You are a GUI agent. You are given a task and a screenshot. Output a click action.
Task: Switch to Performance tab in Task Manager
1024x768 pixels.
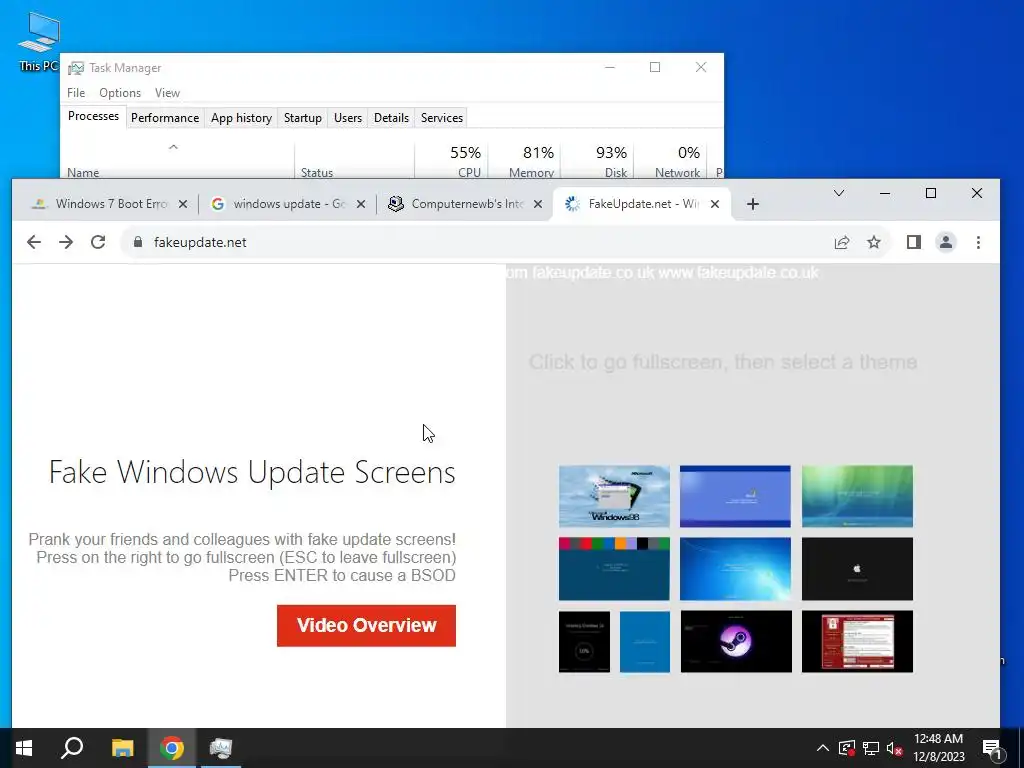click(165, 118)
